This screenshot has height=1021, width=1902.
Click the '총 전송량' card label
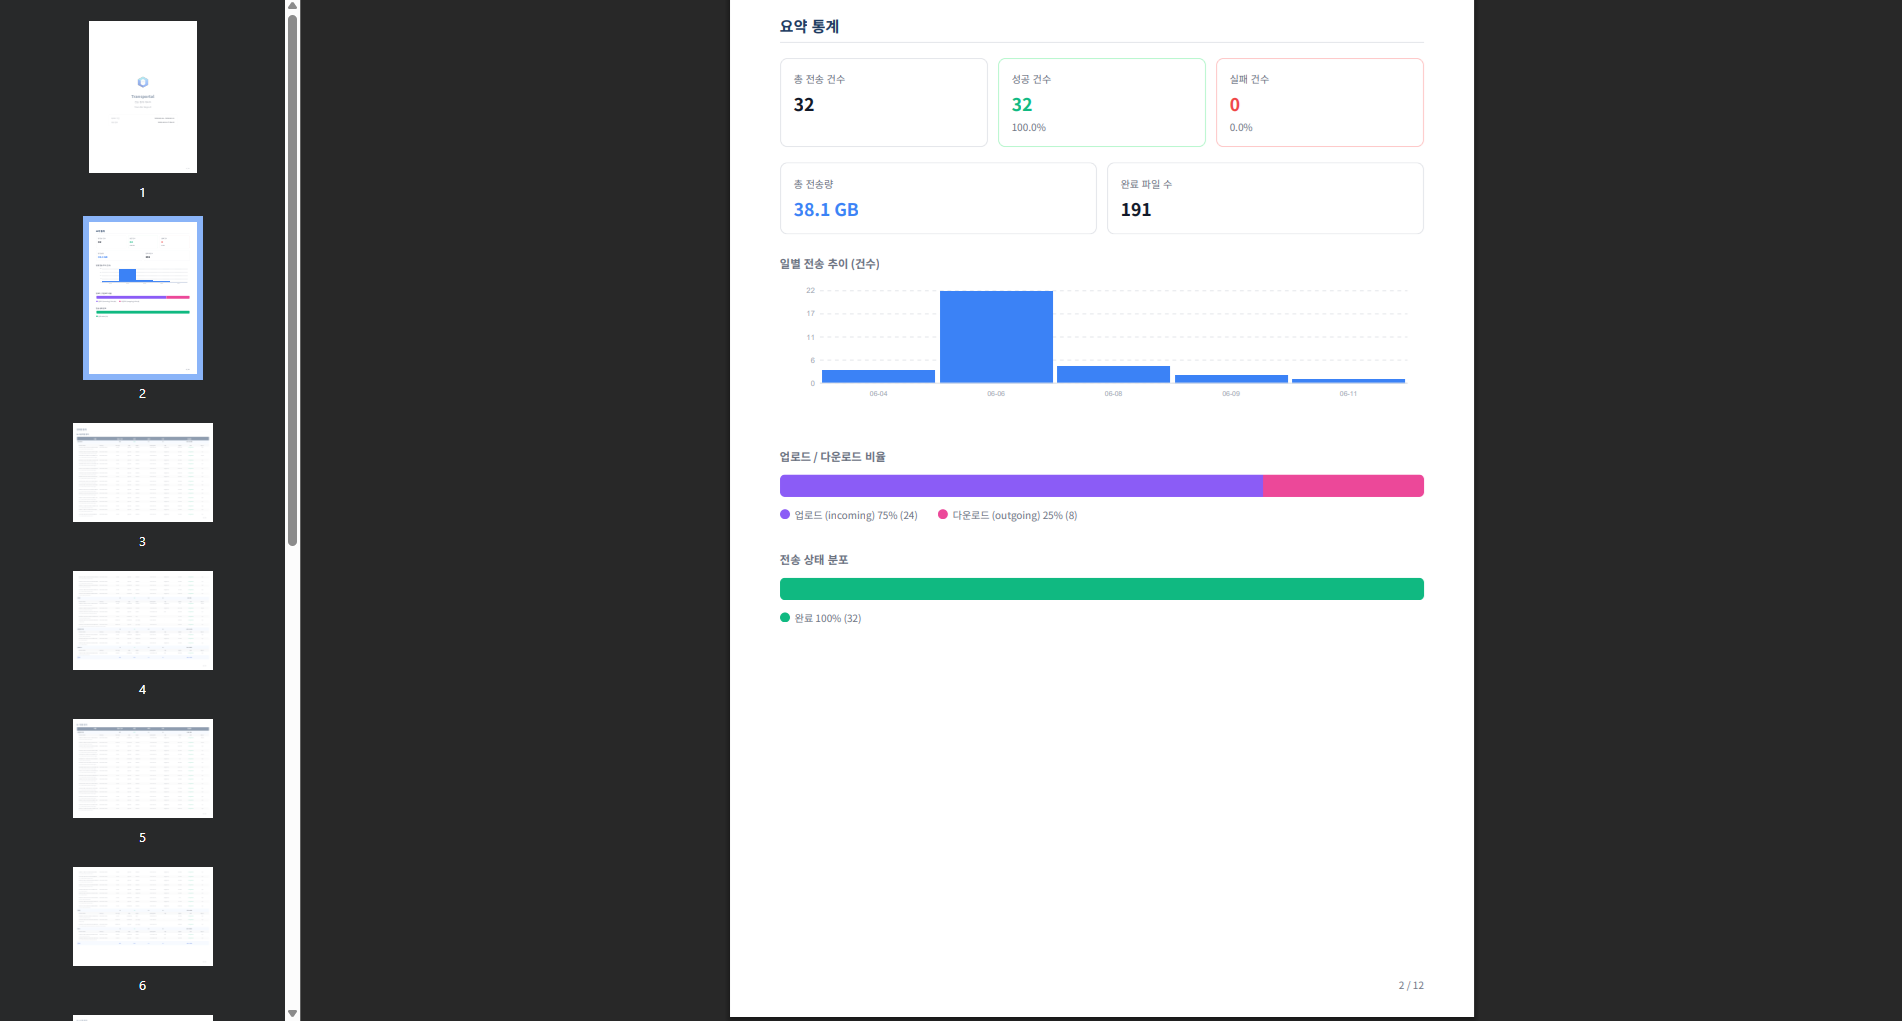click(x=813, y=185)
